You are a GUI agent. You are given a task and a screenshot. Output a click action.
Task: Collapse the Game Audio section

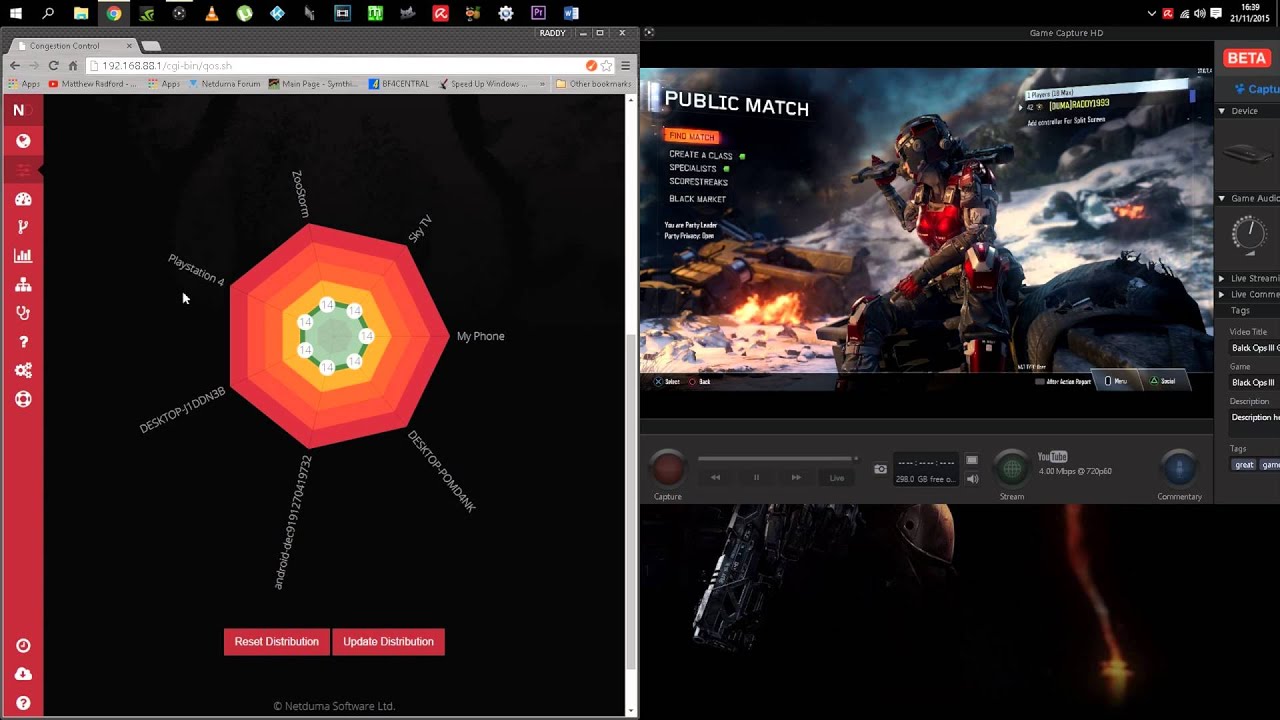tap(1222, 198)
